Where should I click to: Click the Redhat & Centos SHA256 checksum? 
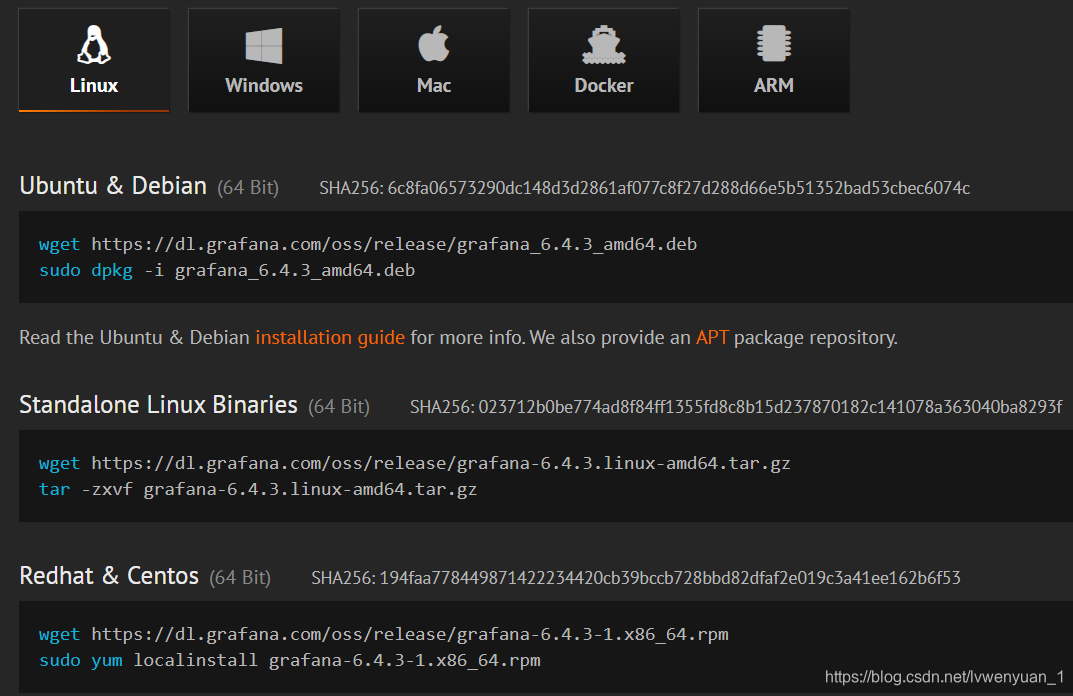click(x=636, y=578)
